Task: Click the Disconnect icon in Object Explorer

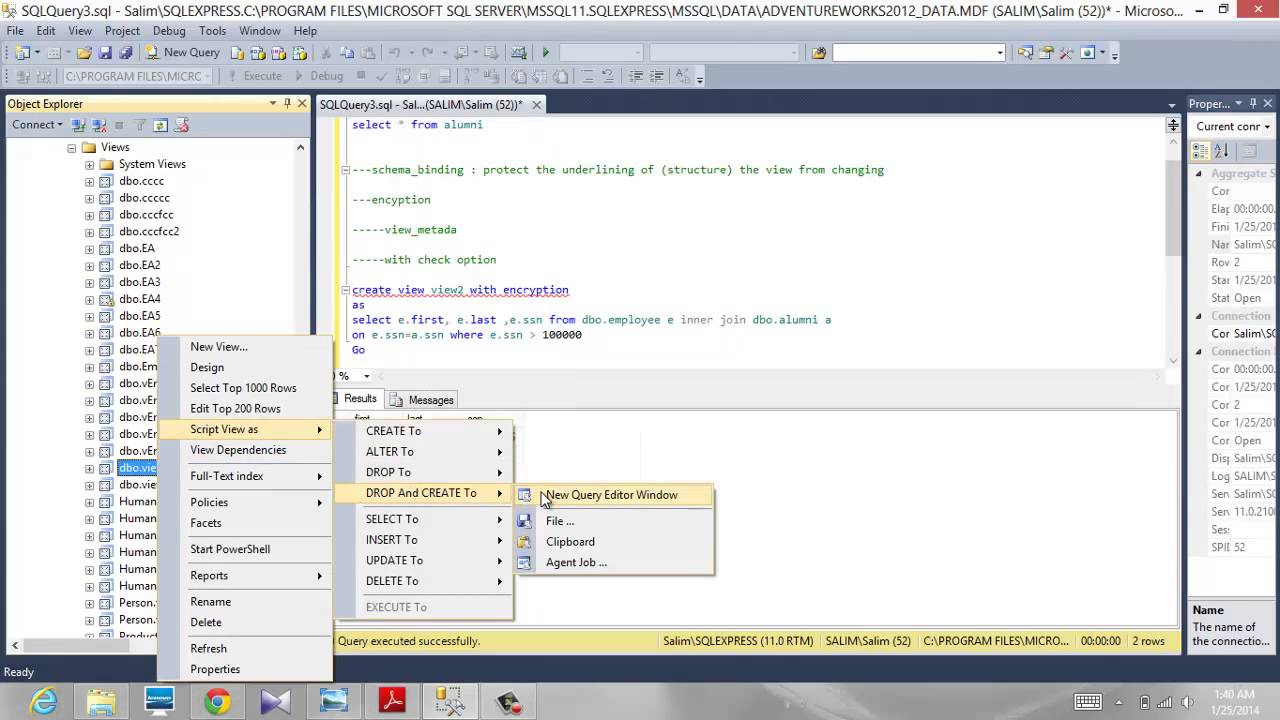Action: 99,125
